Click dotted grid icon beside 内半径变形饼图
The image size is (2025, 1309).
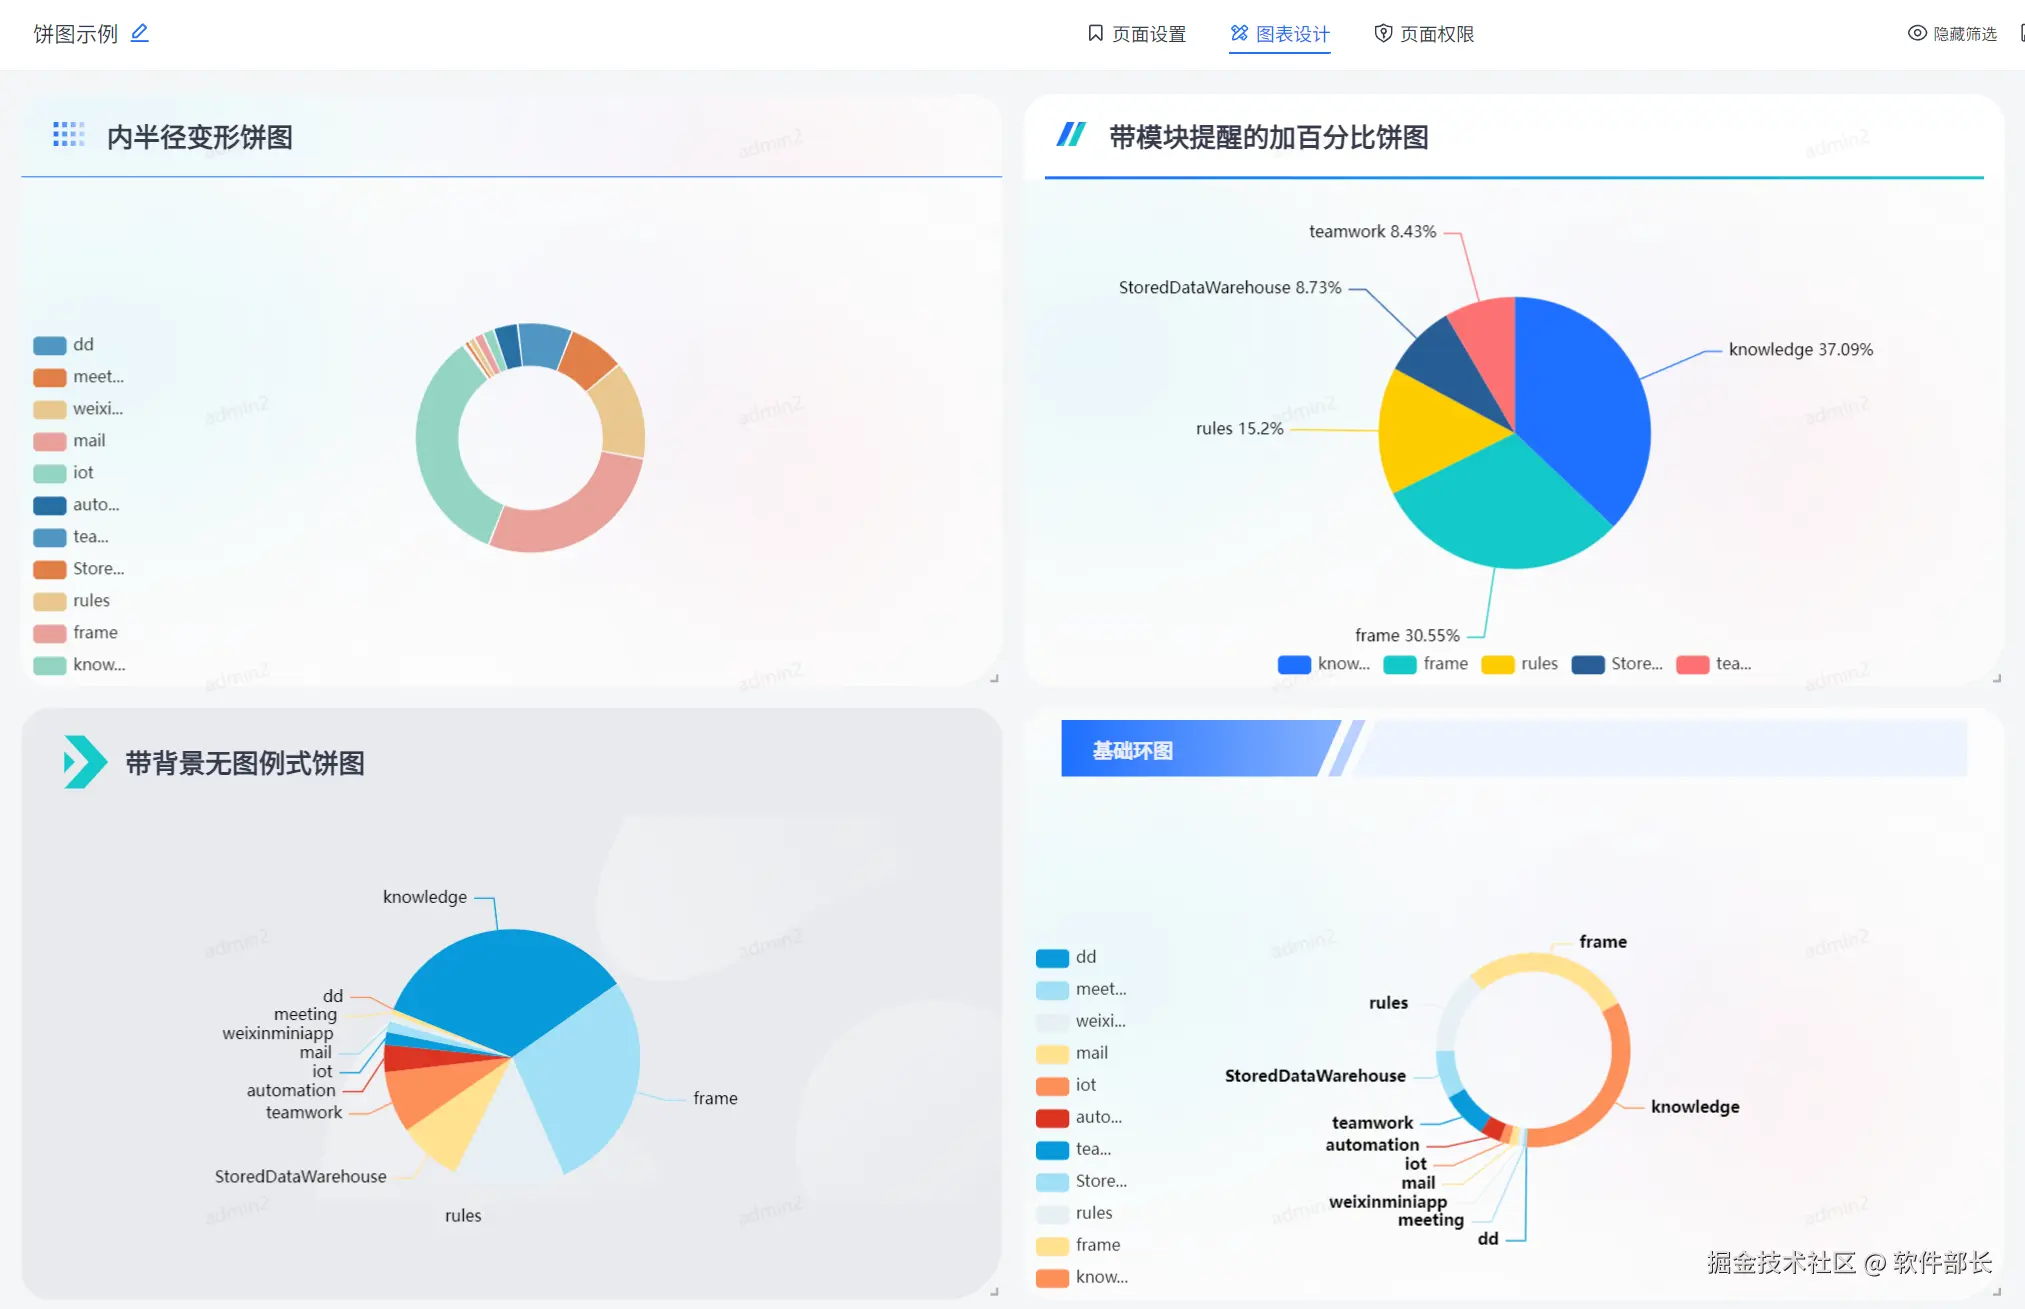(x=68, y=135)
